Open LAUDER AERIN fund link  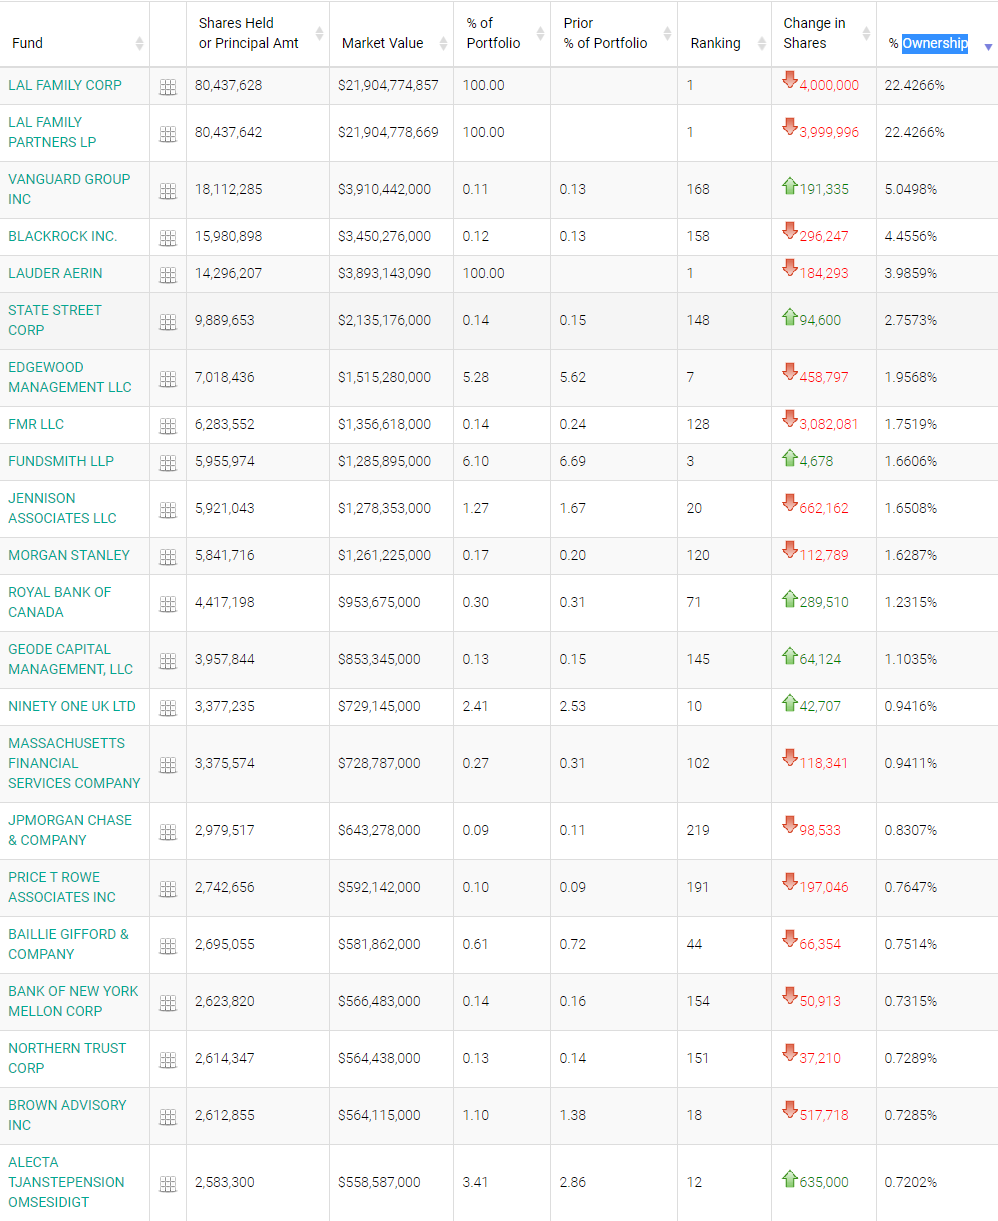(55, 273)
